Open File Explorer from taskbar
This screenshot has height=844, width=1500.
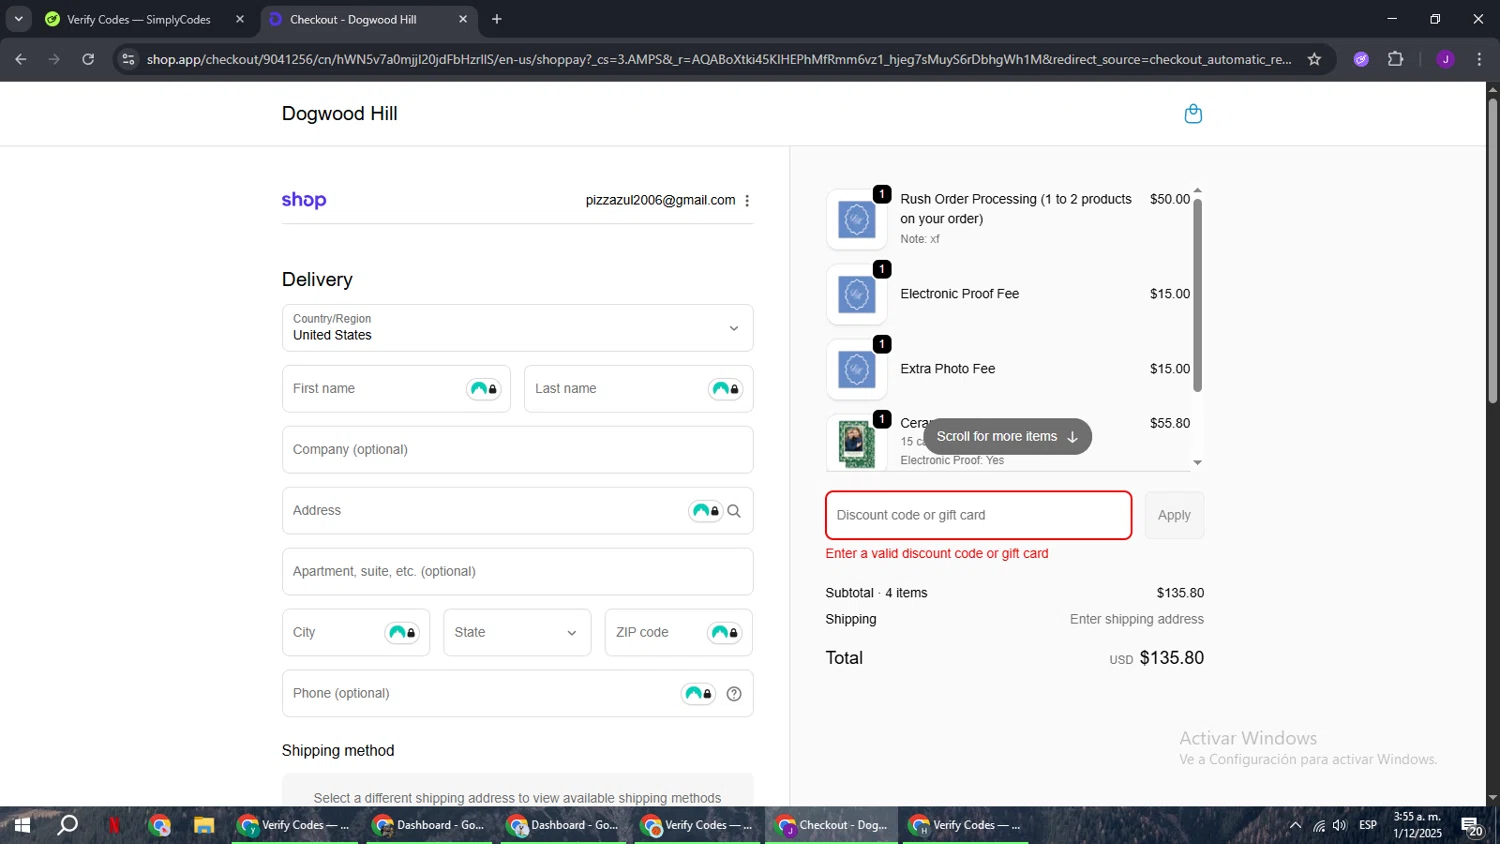(x=204, y=826)
